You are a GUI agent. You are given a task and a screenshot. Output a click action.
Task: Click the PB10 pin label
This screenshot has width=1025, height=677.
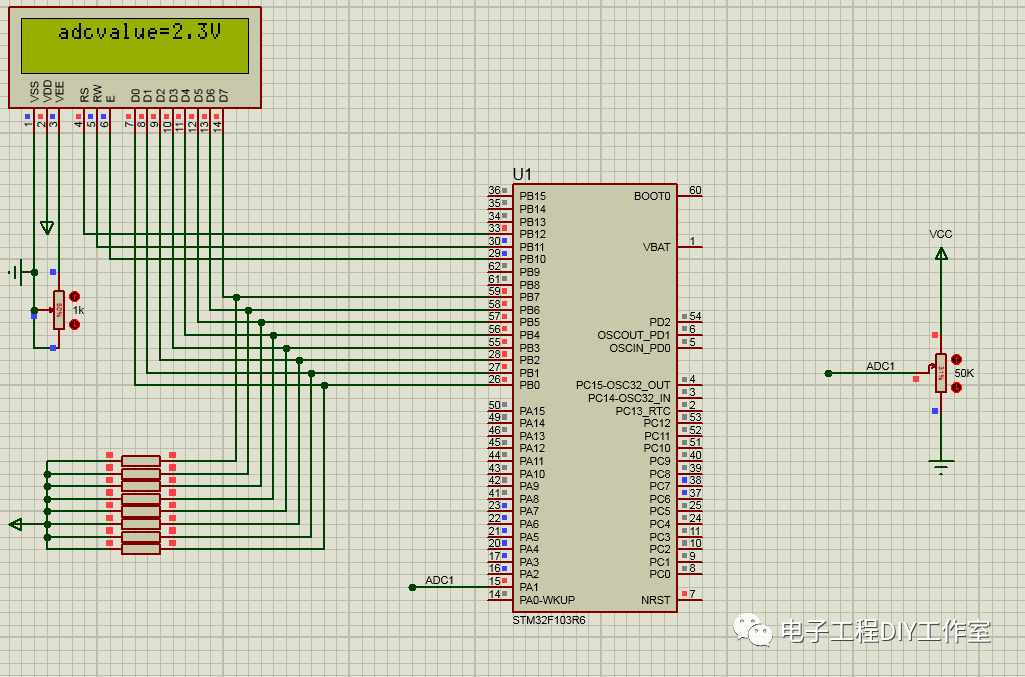532,259
